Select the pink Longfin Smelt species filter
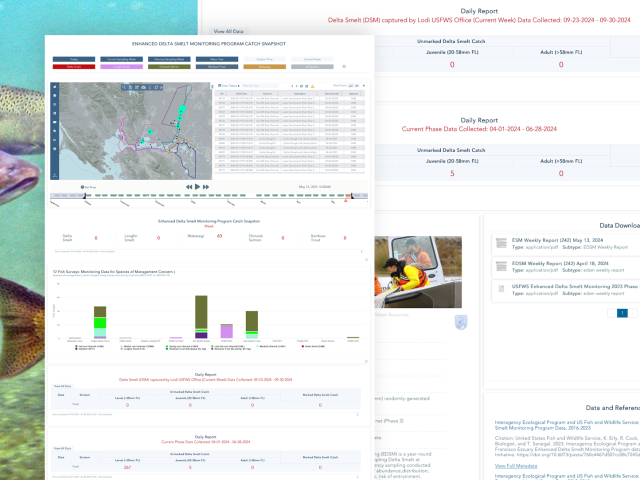640x480 pixels. (x=122, y=67)
